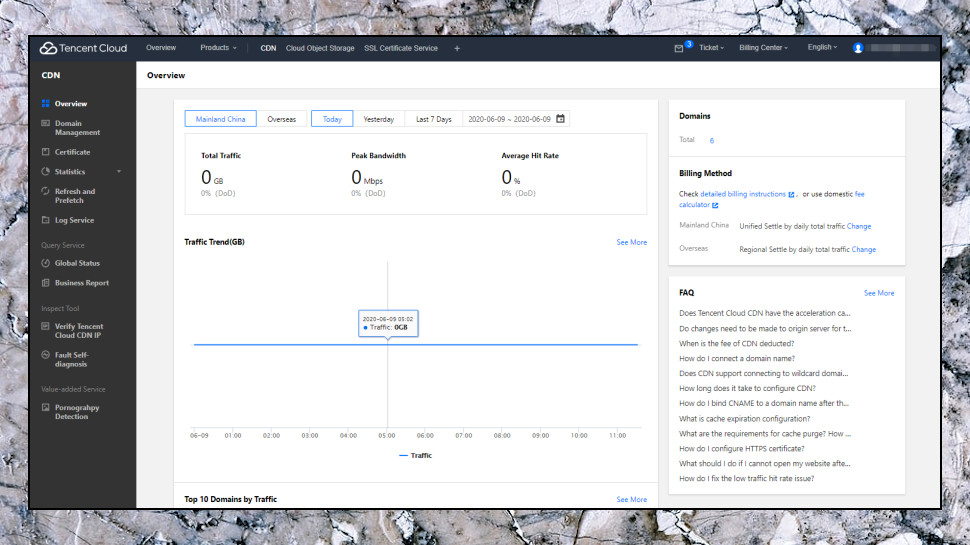Open detailed billing instructions link
970x545 pixels.
point(743,194)
